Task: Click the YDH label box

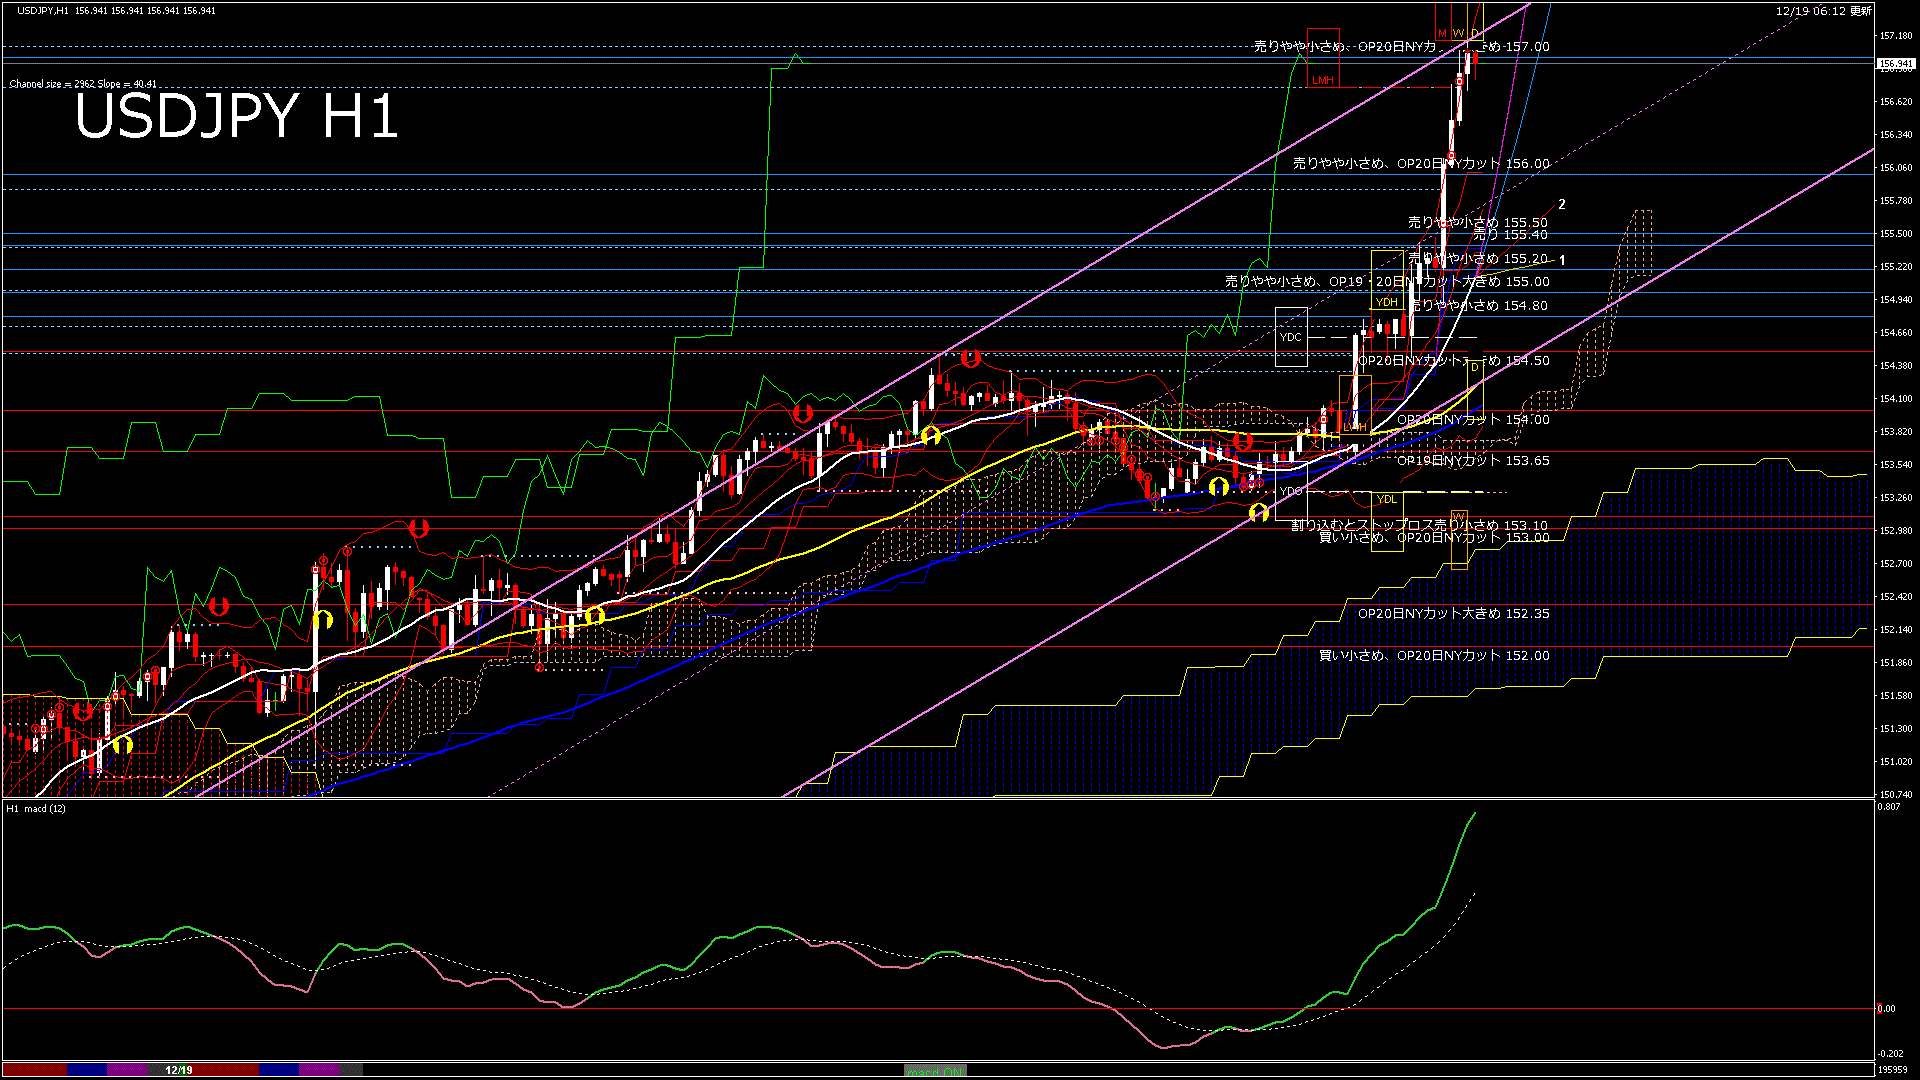Action: (x=1386, y=302)
